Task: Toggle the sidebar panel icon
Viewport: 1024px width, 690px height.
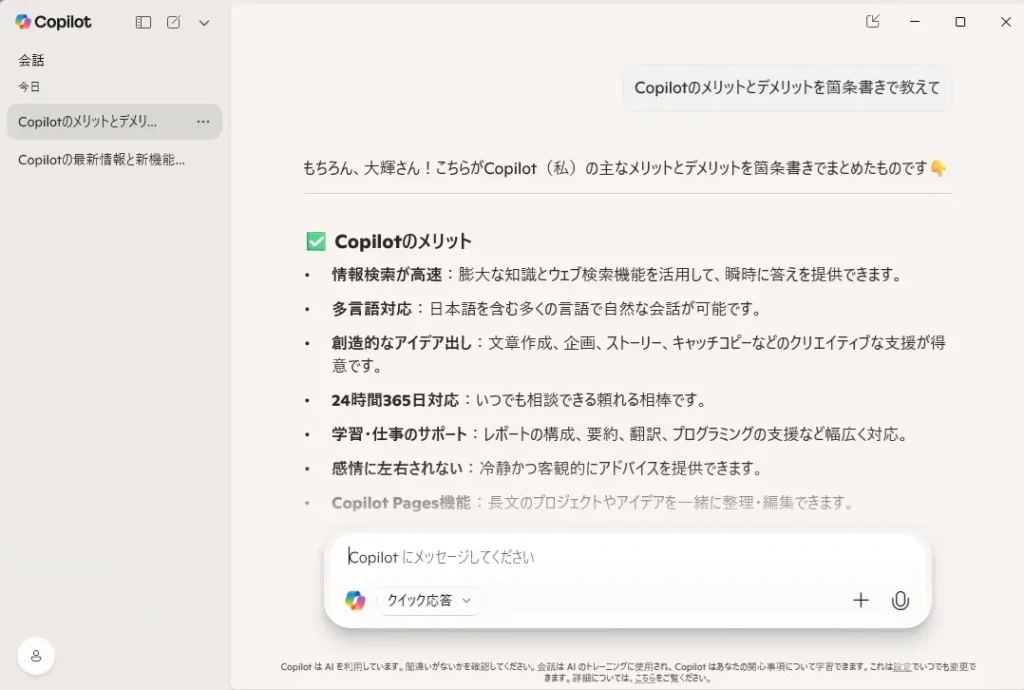Action: (x=143, y=22)
